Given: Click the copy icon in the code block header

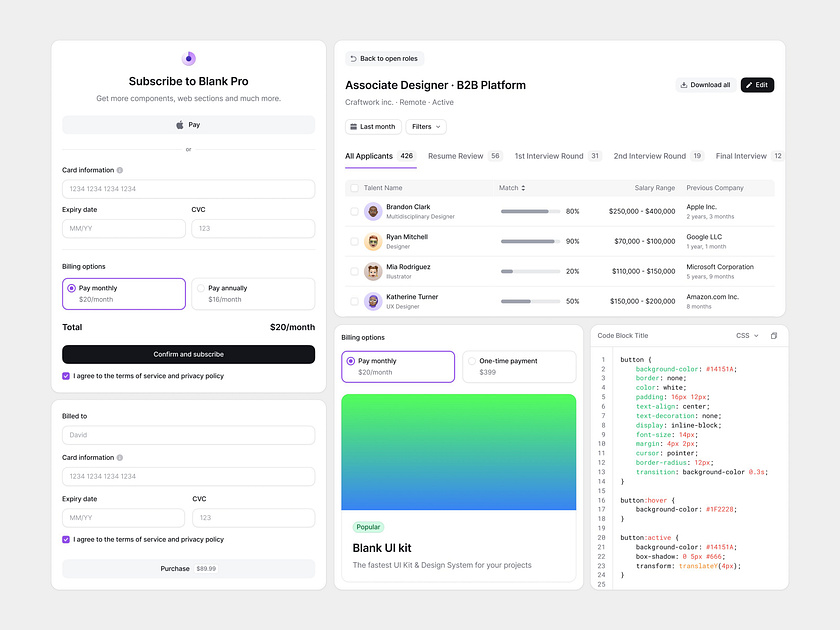Looking at the screenshot, I should click(x=774, y=335).
